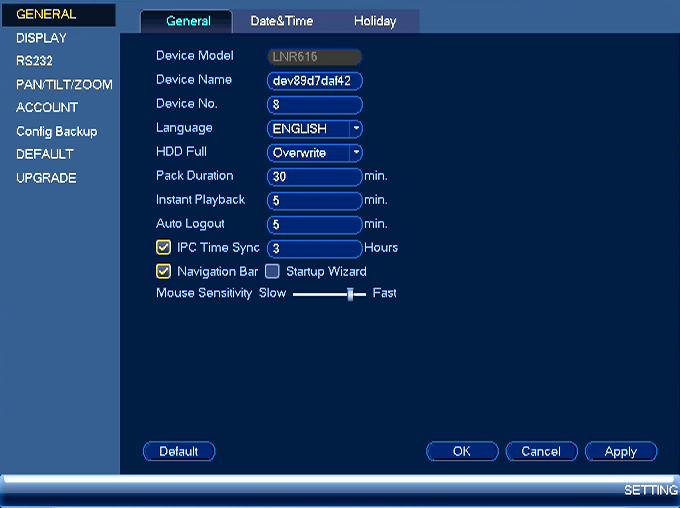The image size is (680, 508).
Task: Switch to the General tab
Action: pyautogui.click(x=187, y=21)
